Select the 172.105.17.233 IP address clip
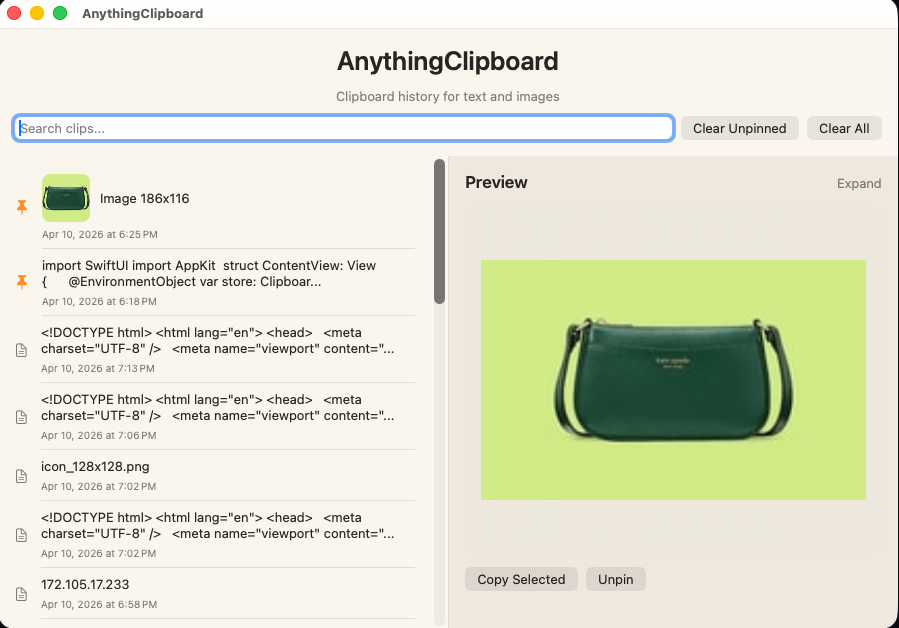The height and width of the screenshot is (628, 899). tap(85, 584)
